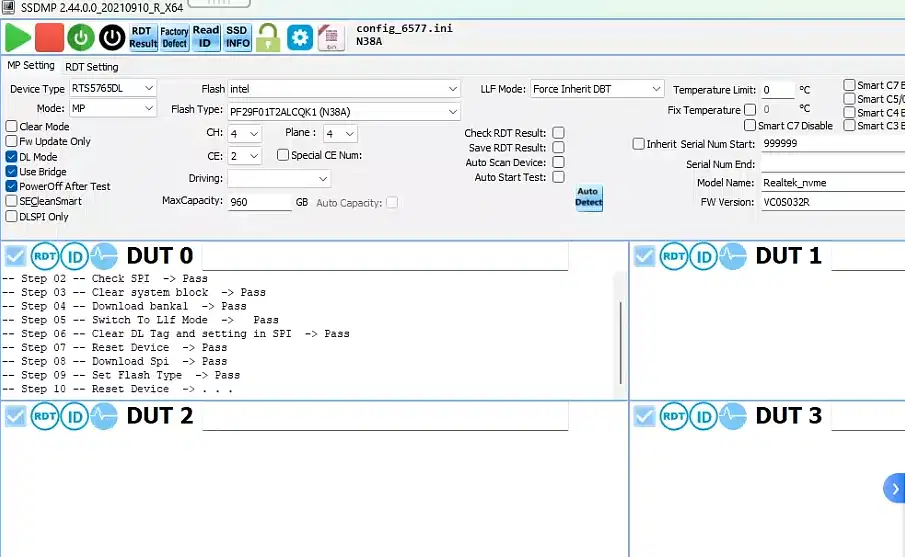Click the DUT 0 status text field
The width and height of the screenshot is (905, 557).
click(385, 257)
